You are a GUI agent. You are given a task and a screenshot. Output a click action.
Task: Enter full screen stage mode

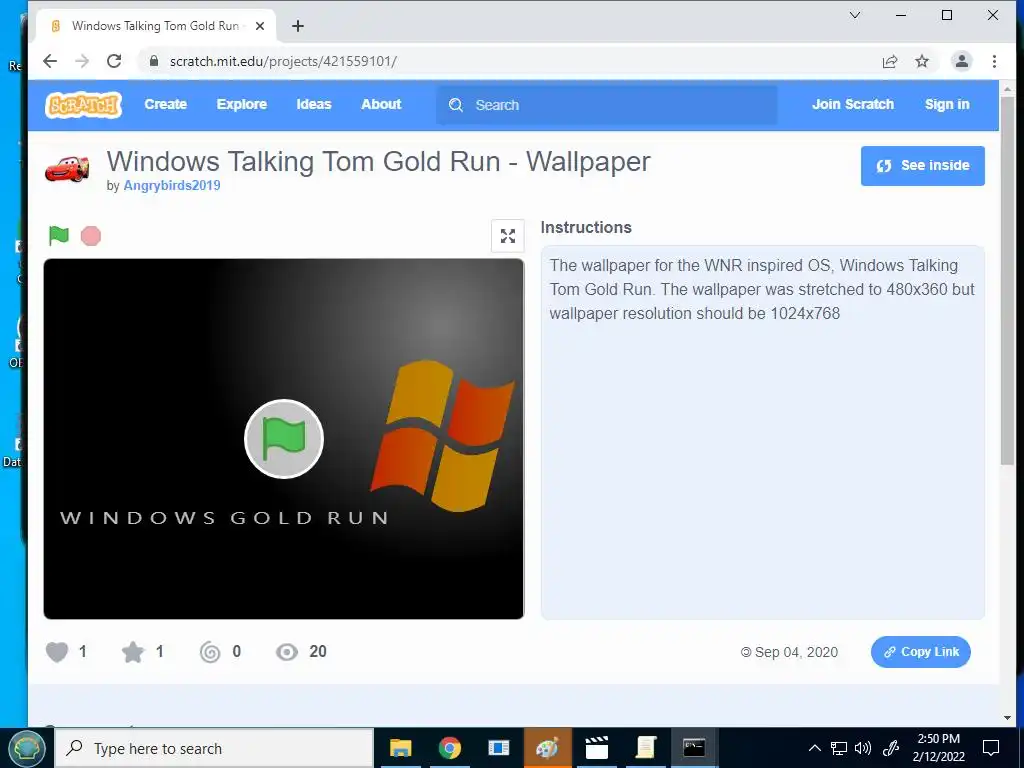pyautogui.click(x=507, y=236)
